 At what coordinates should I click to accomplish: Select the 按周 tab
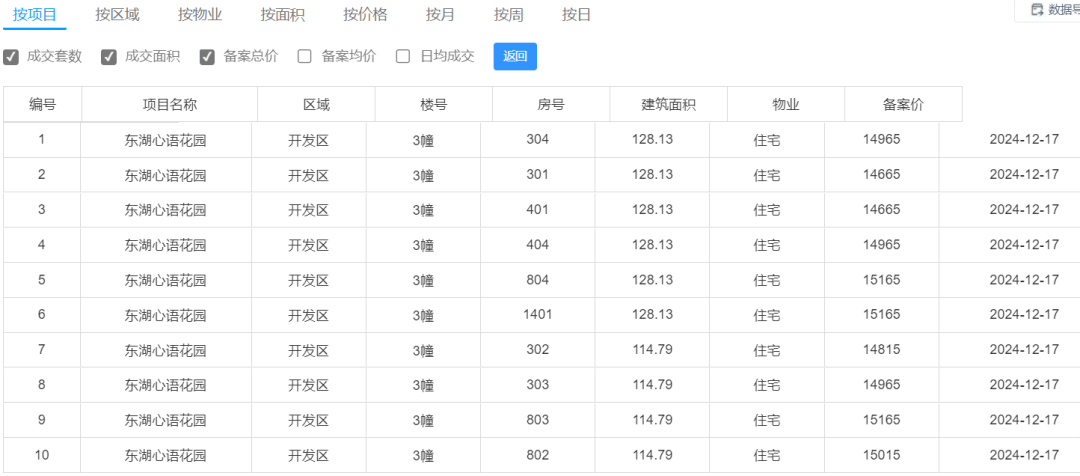point(508,14)
